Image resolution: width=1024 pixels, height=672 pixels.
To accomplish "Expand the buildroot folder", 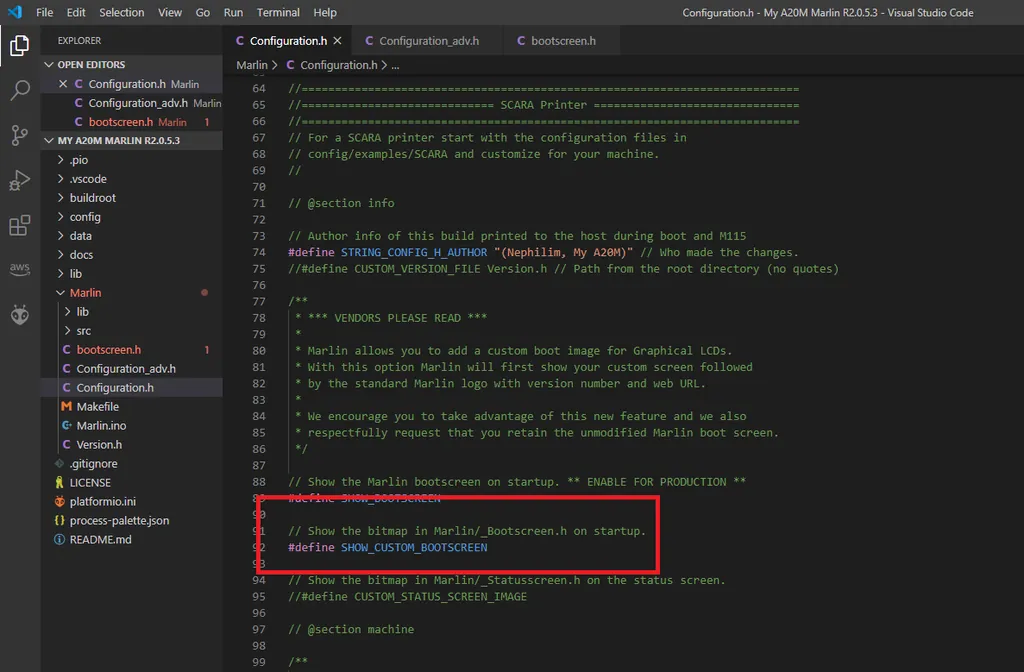I will (x=132, y=198).
